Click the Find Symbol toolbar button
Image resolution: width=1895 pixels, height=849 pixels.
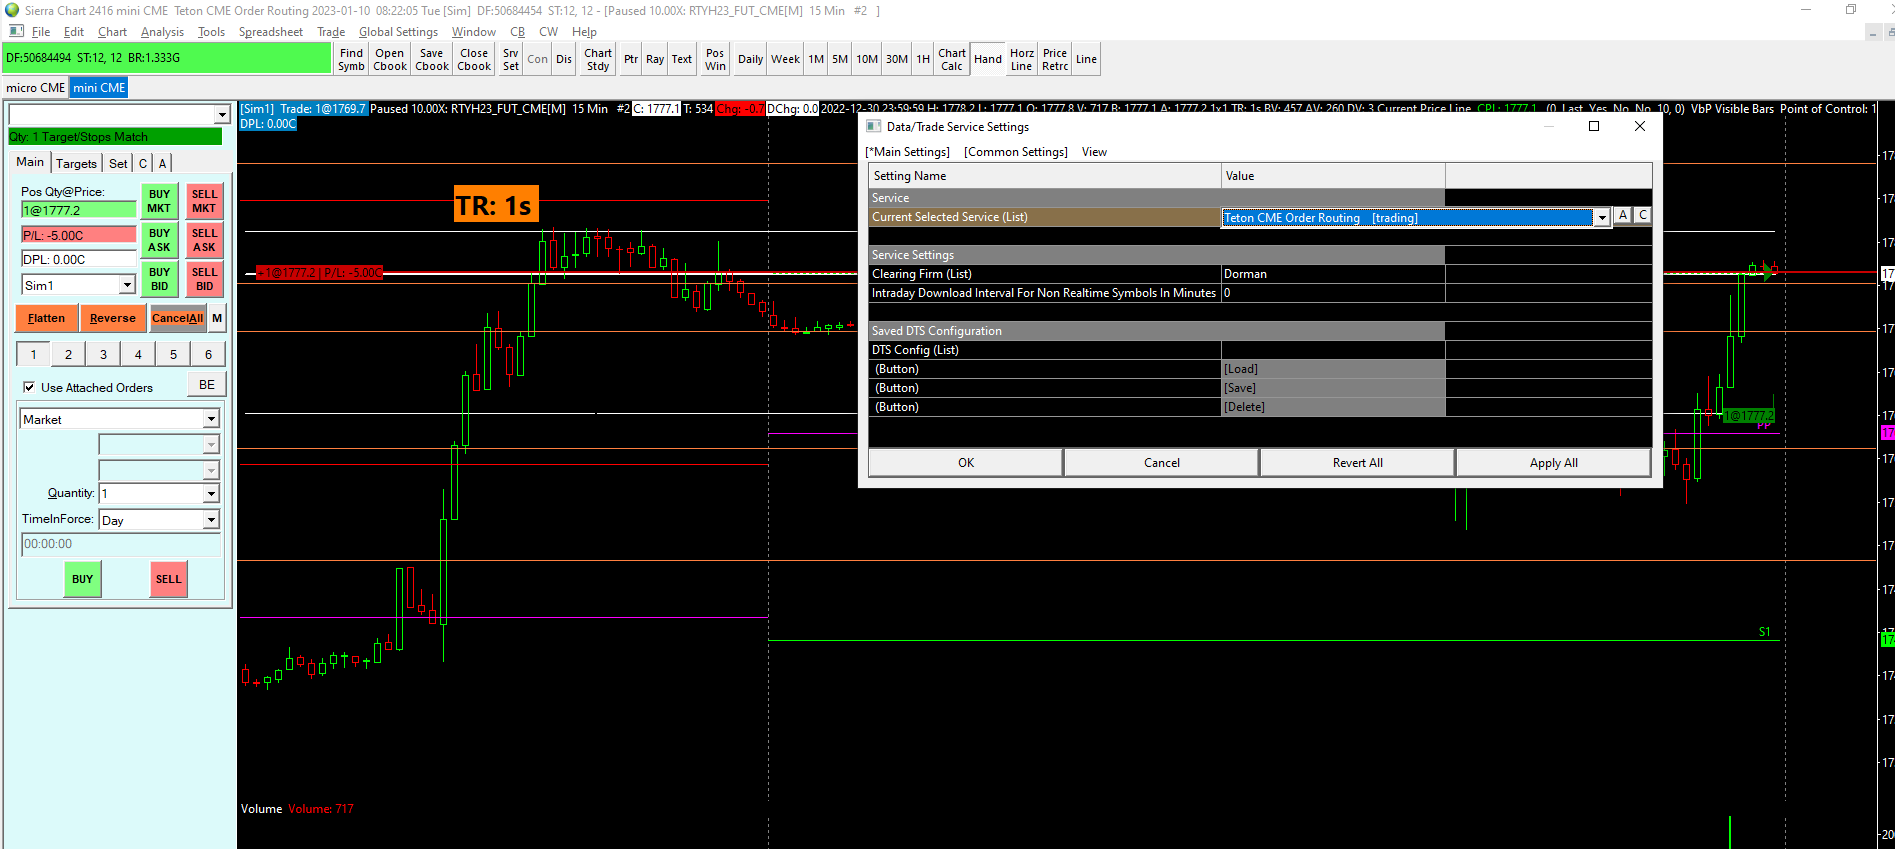(351, 59)
